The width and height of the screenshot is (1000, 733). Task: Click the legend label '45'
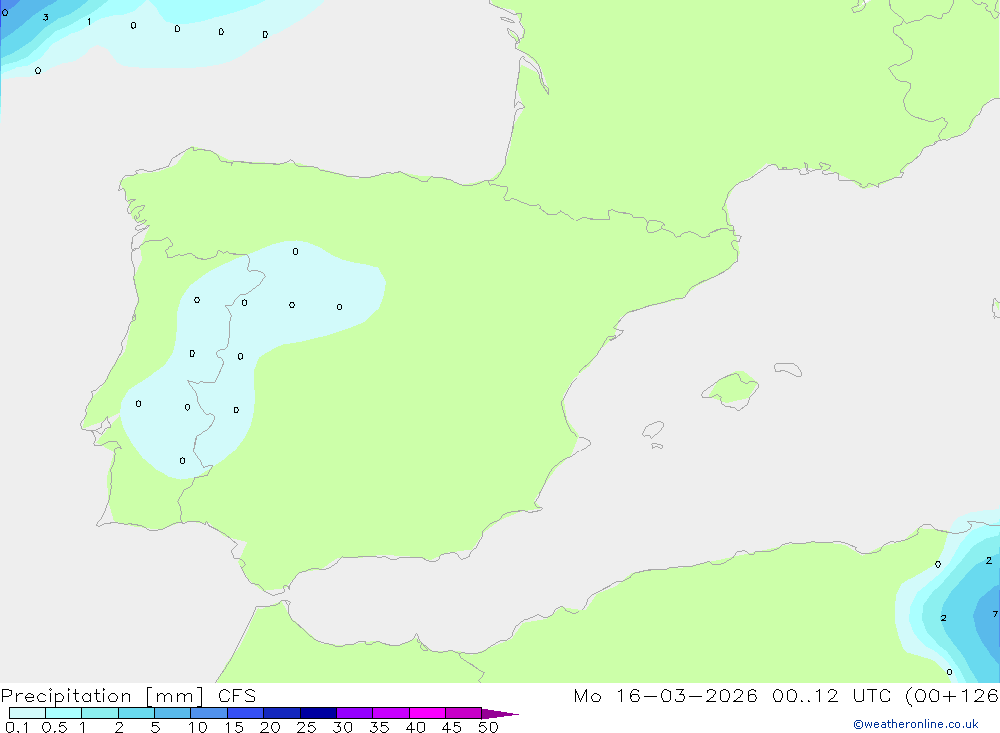pos(452,727)
